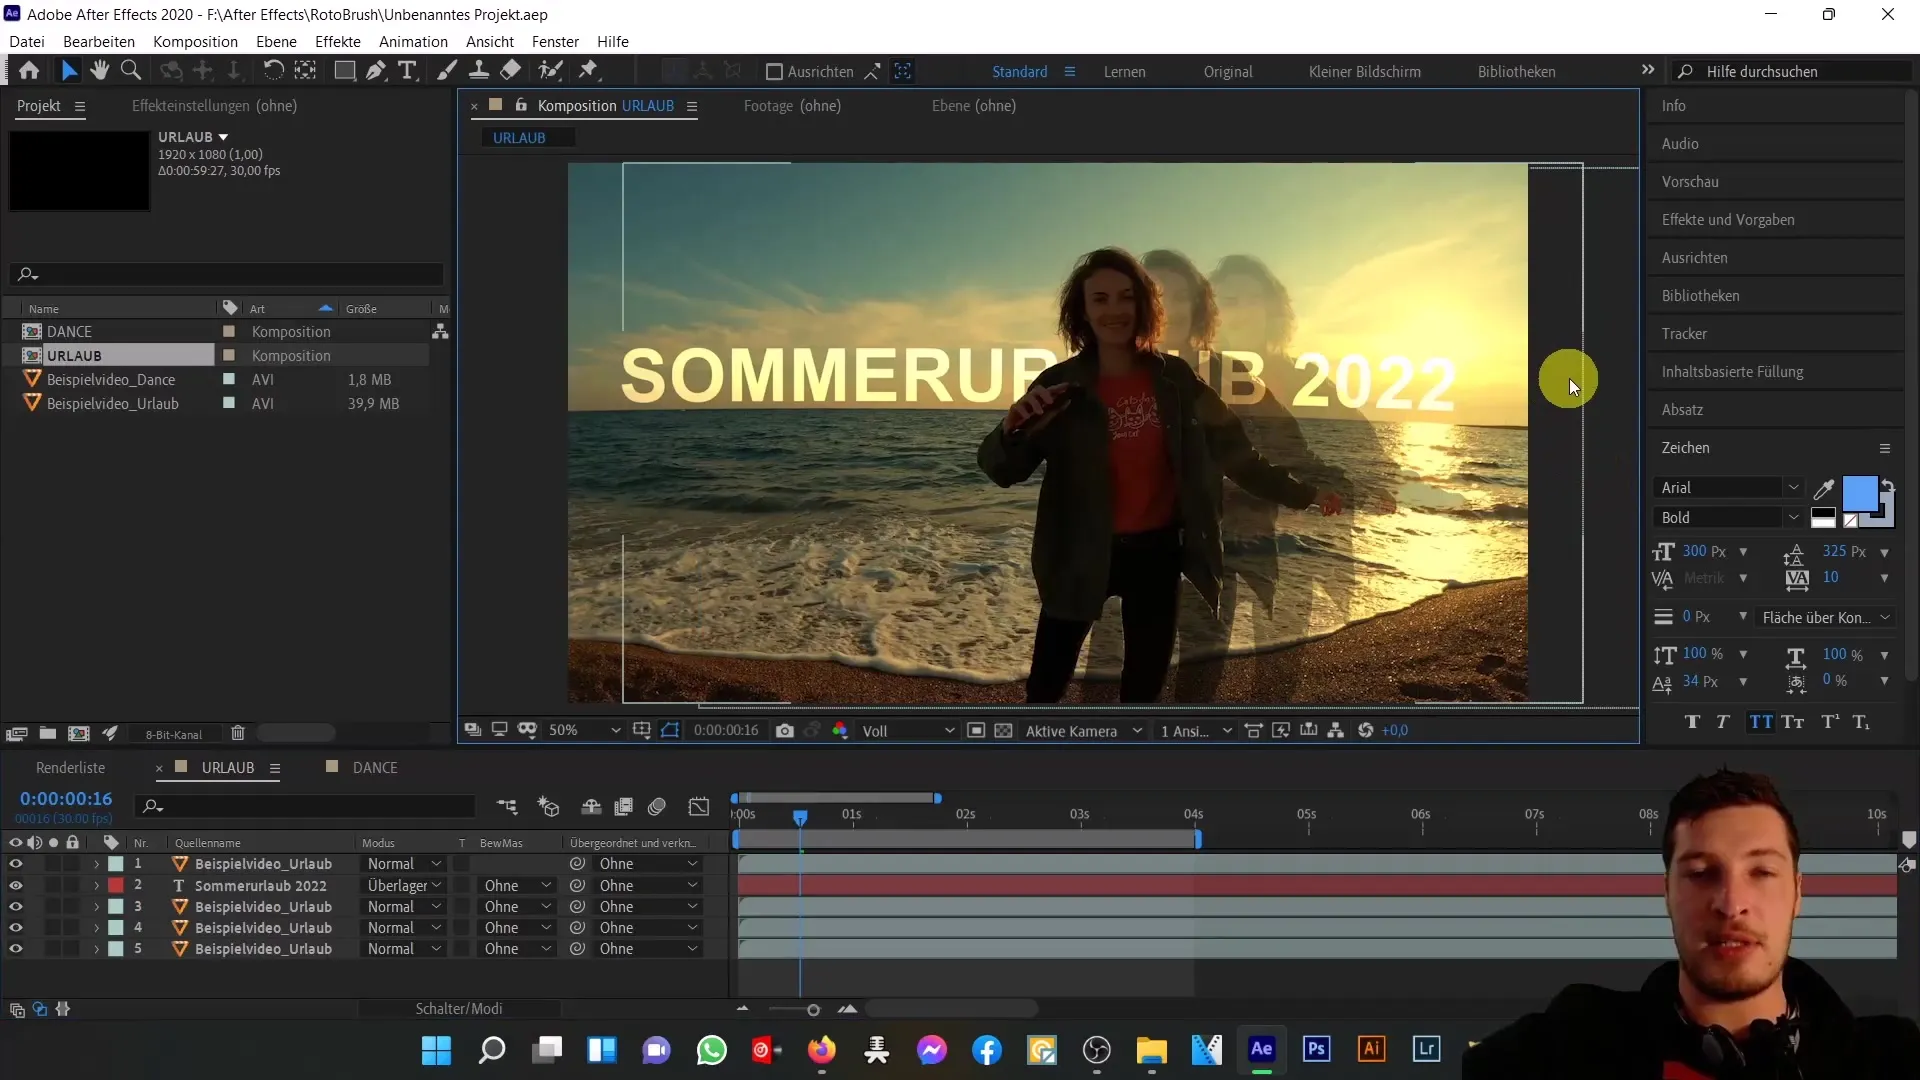Hide layer 1 Beispielvideo_Urlaub via eye icon
This screenshot has width=1920, height=1080.
pyautogui.click(x=16, y=864)
